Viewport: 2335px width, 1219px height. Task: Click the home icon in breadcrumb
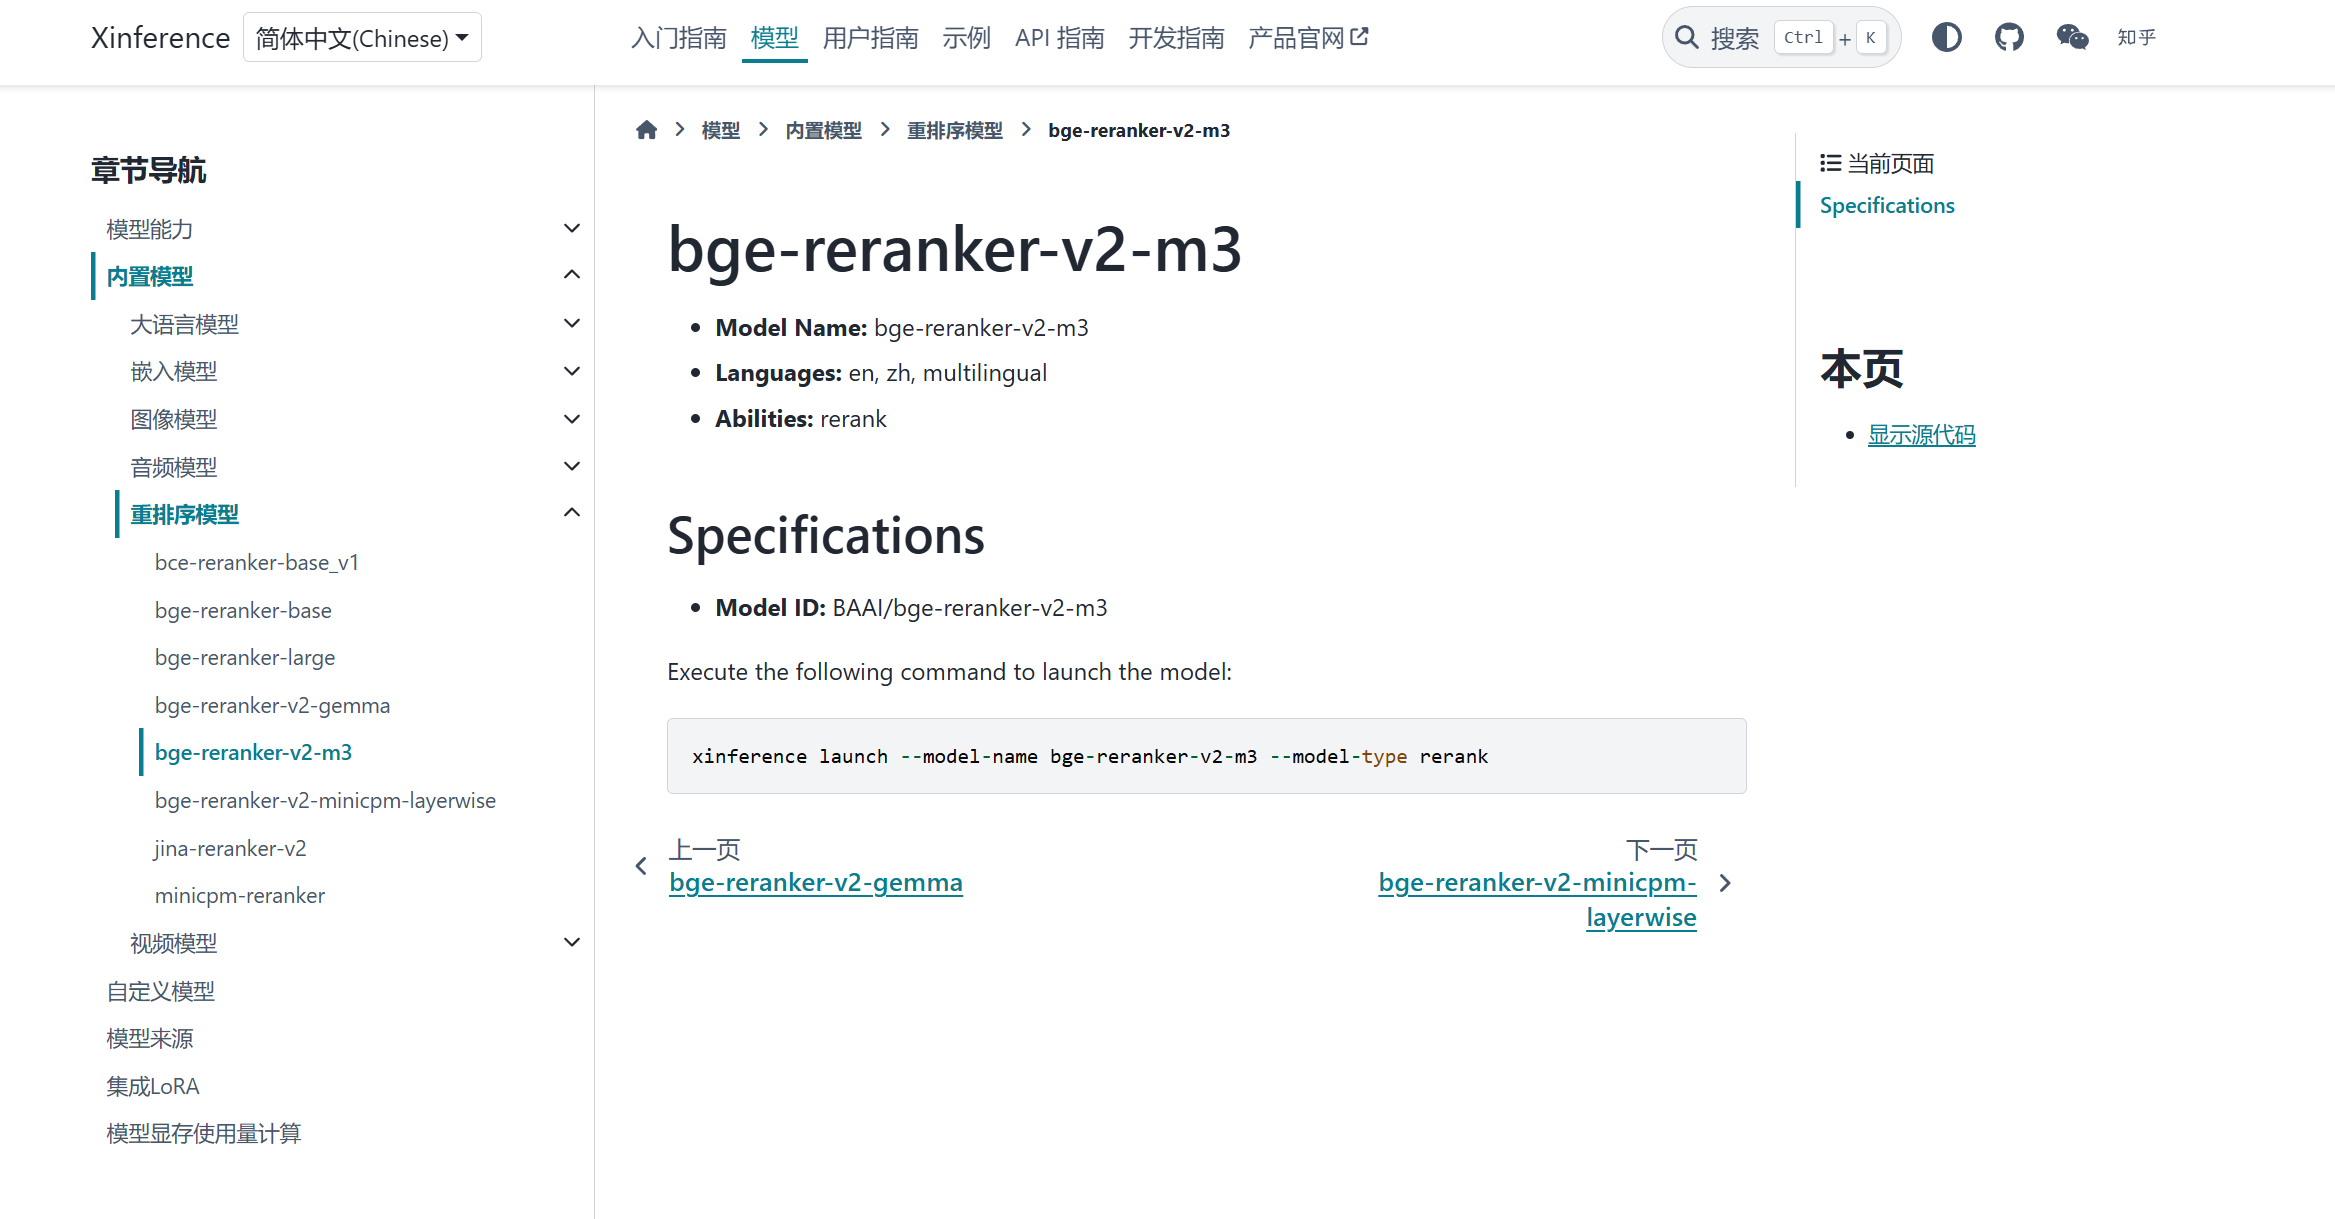tap(646, 129)
